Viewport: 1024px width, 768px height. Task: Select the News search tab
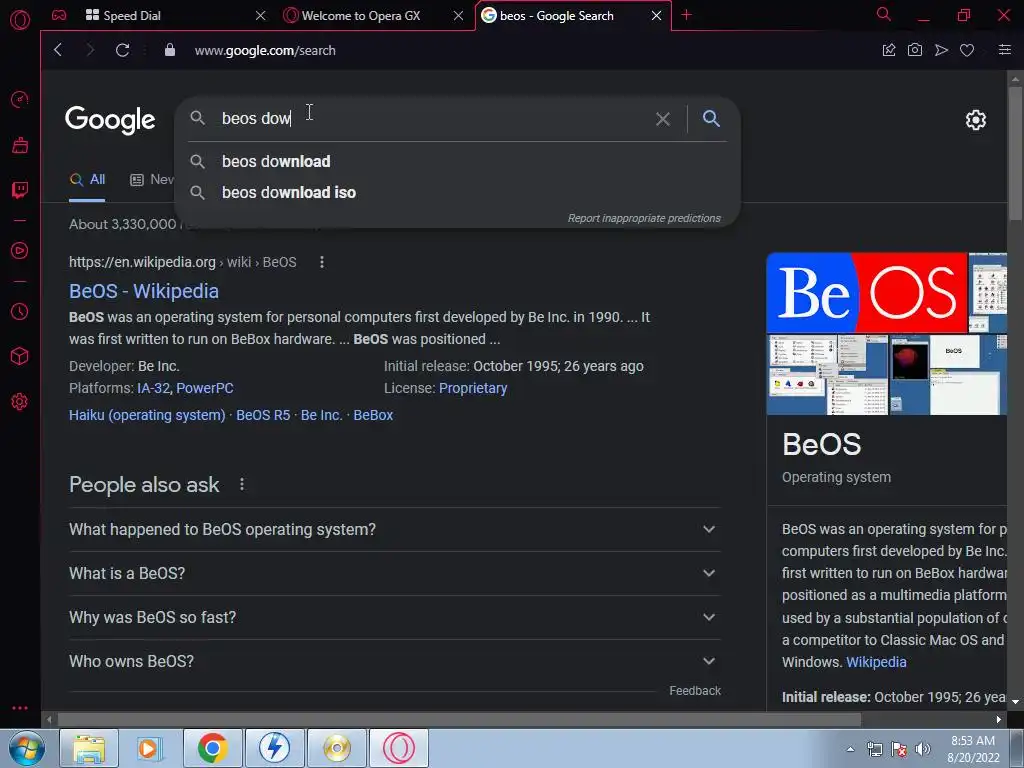[152, 180]
